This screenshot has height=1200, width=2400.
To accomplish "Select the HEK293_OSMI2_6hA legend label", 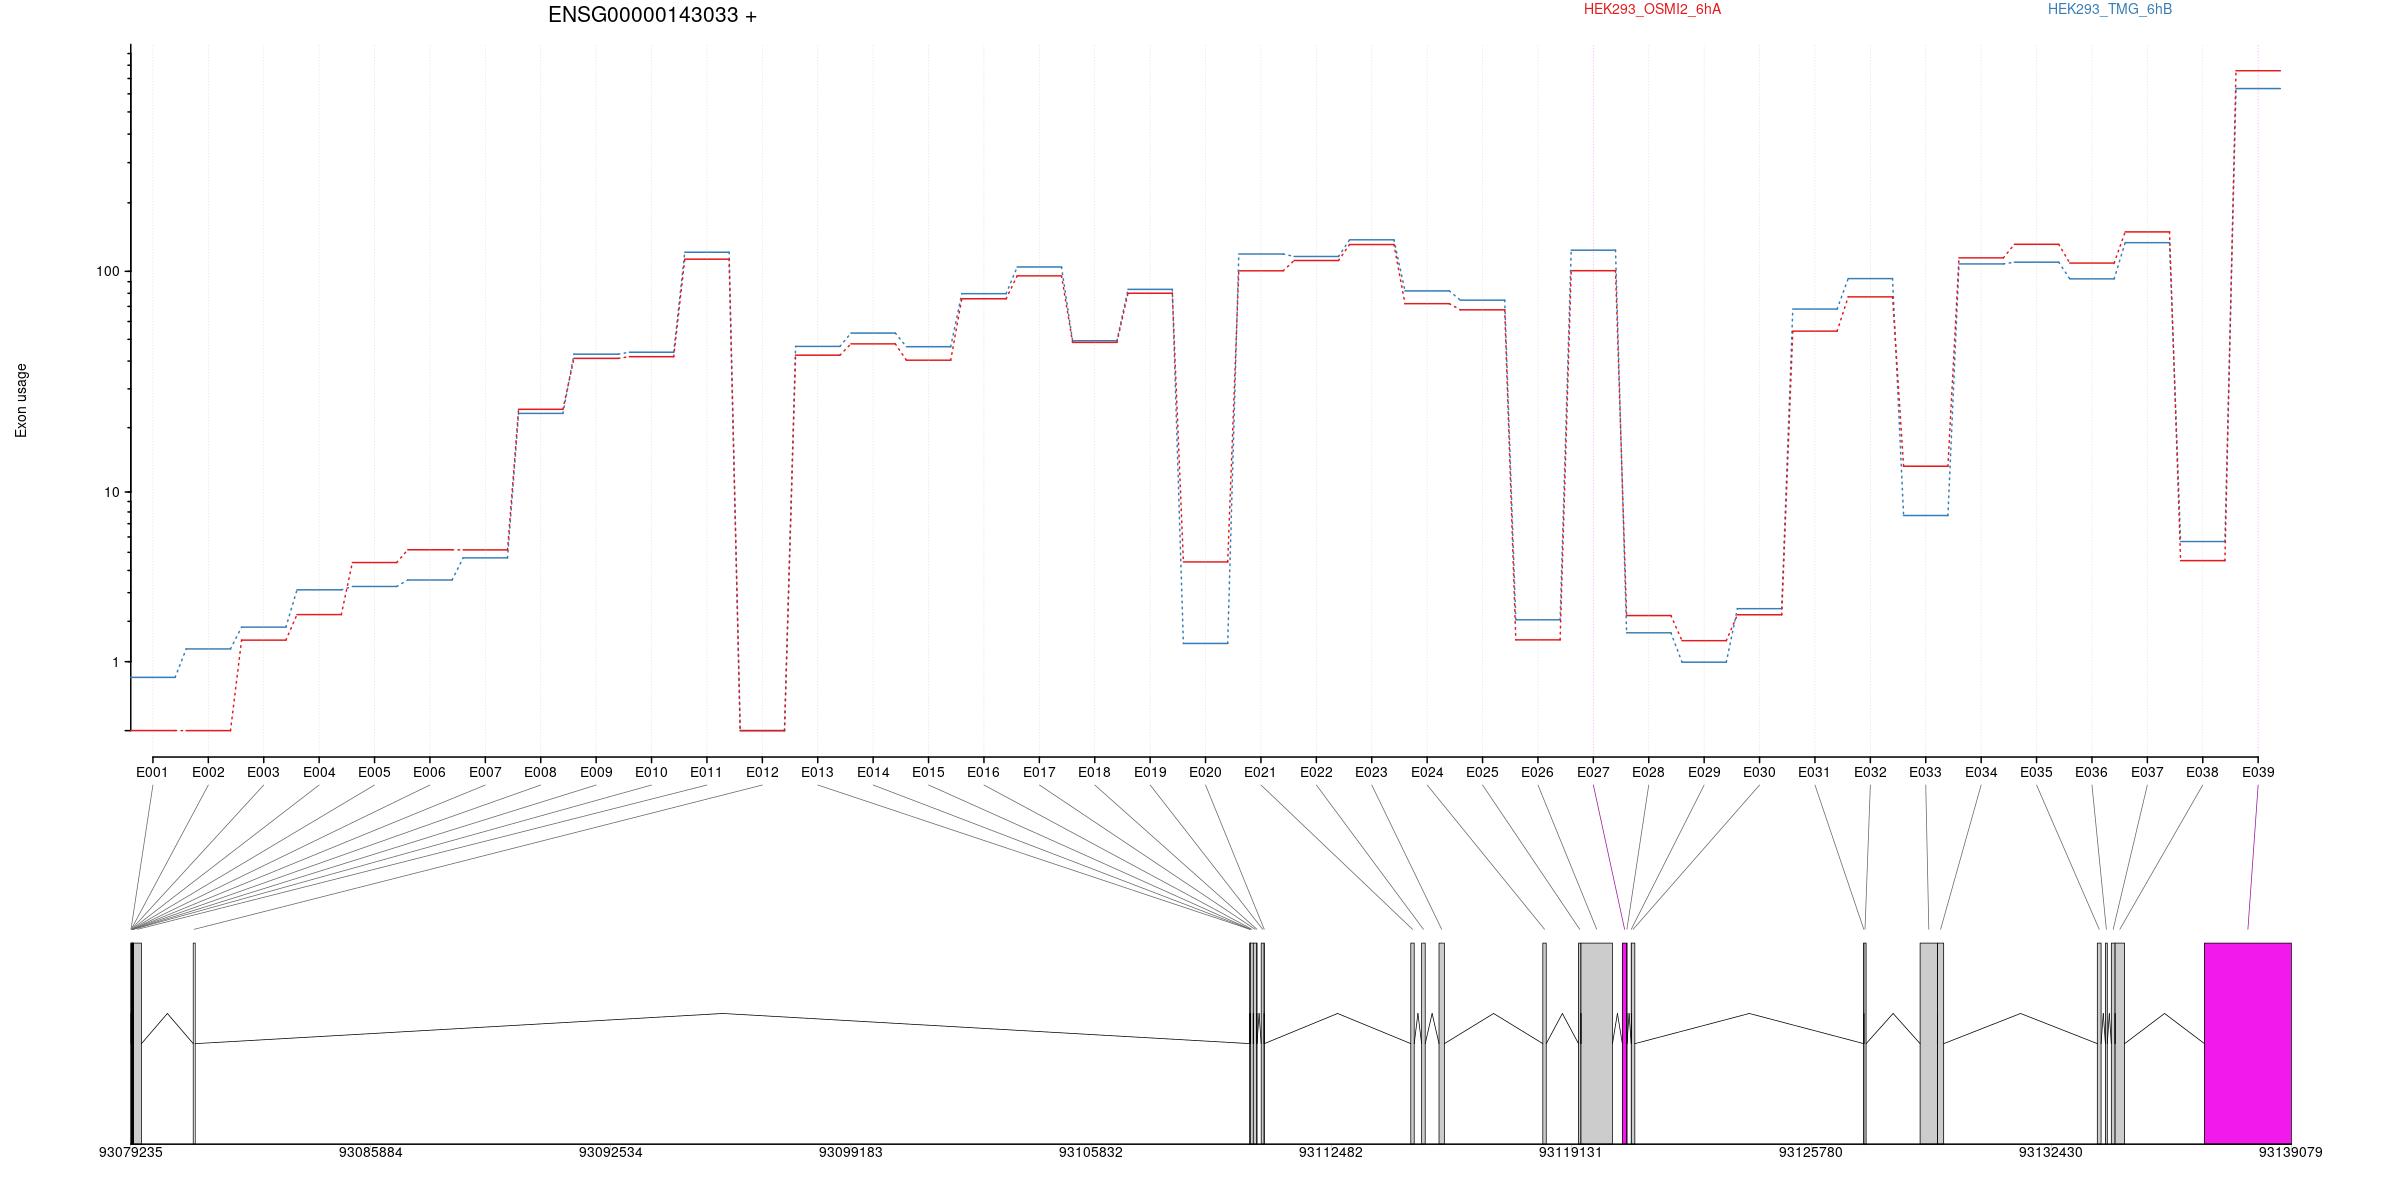I will (x=1652, y=9).
